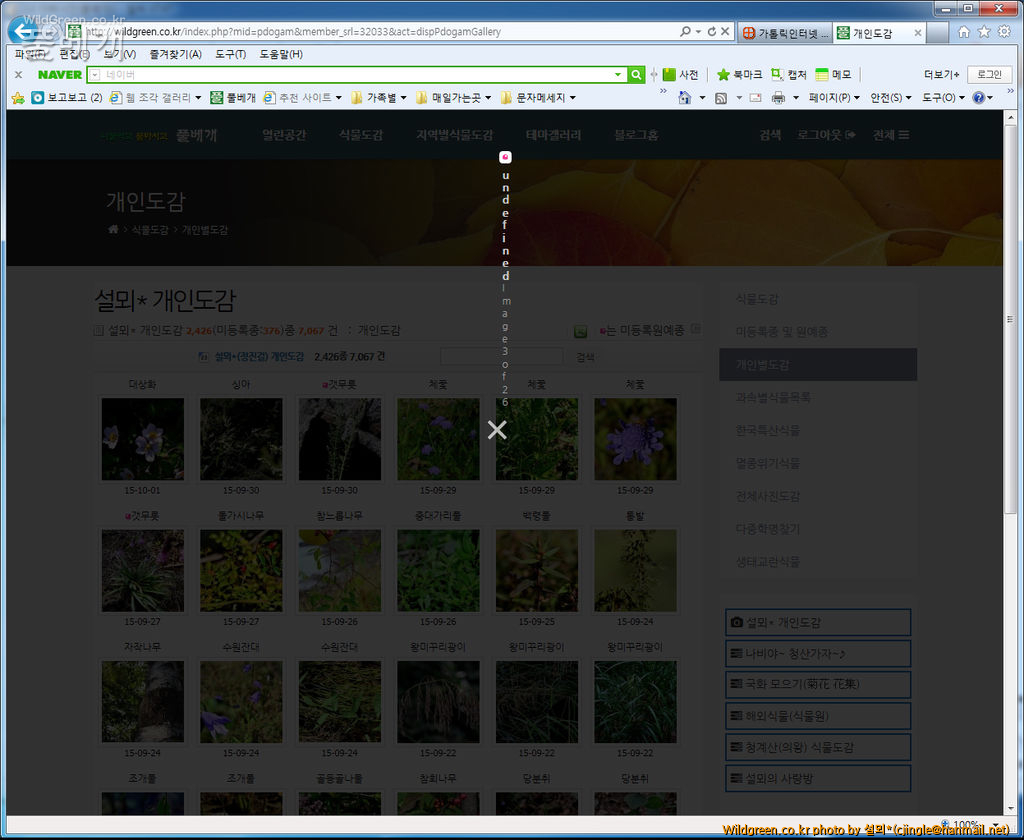Click the 로그인 button in Naver toolbar

(x=989, y=75)
